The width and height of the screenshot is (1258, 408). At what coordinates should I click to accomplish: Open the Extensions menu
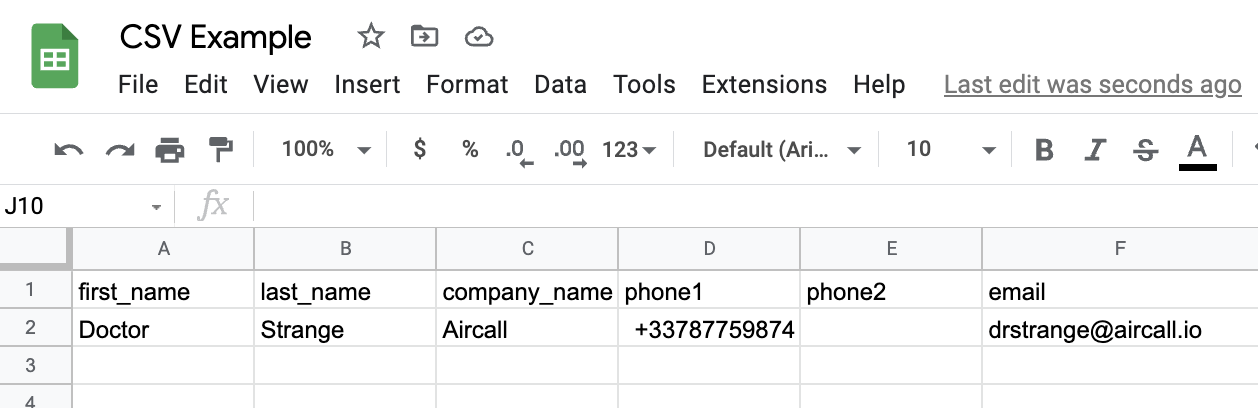(765, 85)
